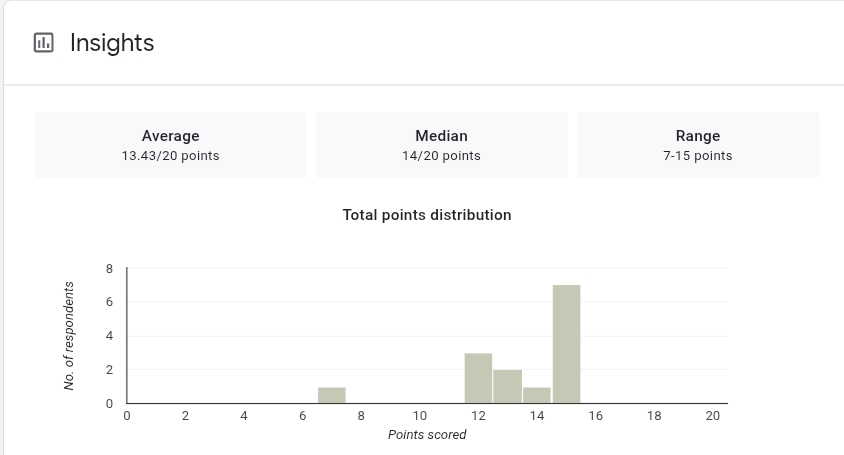Click the histogram bar at 14 points
The image size is (844, 455).
coord(537,395)
